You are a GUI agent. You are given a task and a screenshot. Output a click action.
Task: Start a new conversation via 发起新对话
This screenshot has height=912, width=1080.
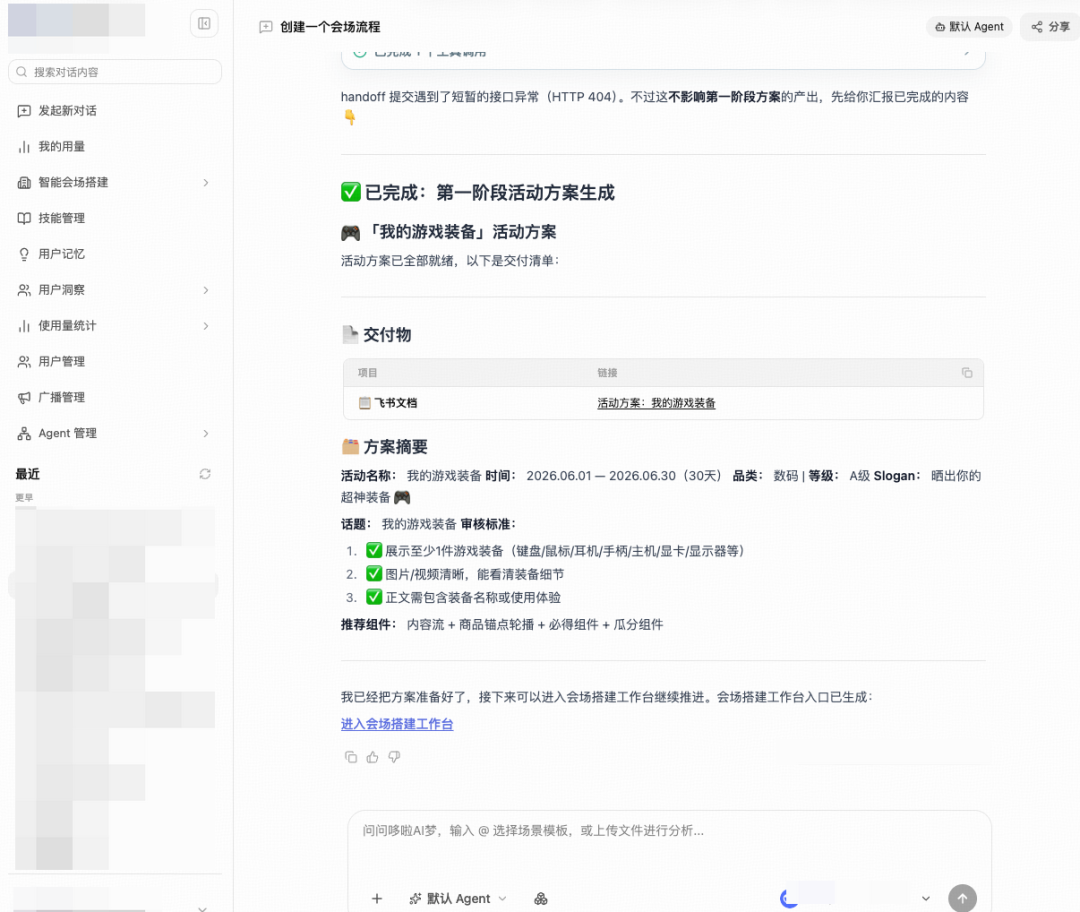(67, 111)
